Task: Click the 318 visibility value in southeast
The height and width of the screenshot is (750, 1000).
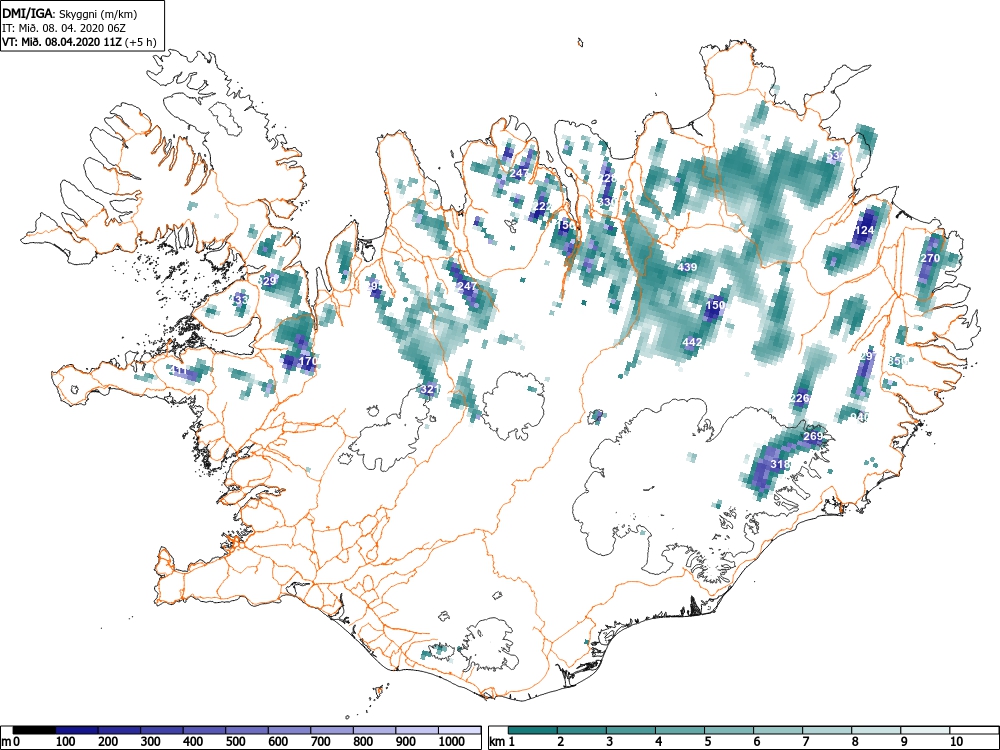Action: click(780, 464)
